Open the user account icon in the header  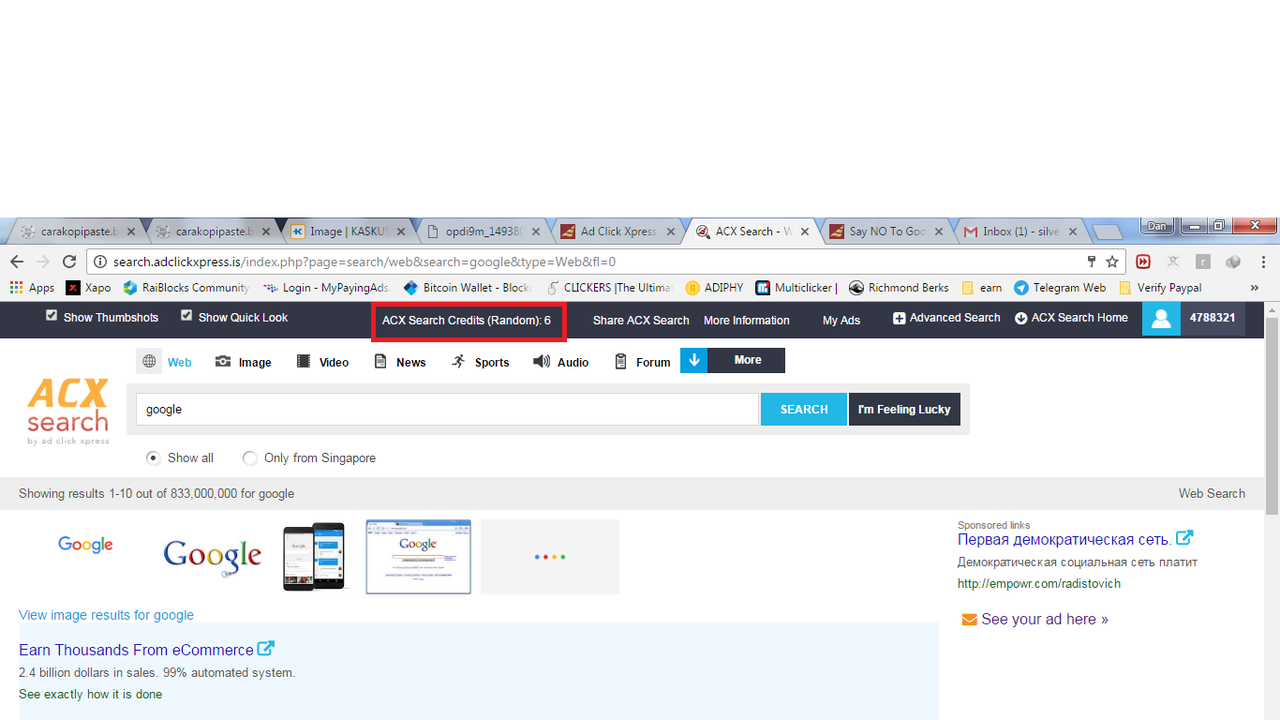pos(1161,318)
